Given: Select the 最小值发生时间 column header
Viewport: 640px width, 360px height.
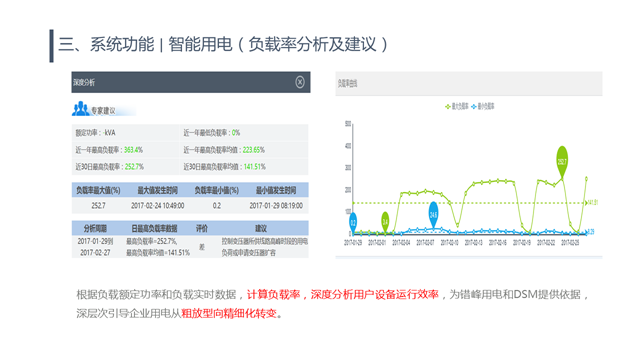Looking at the screenshot, I should (x=276, y=190).
